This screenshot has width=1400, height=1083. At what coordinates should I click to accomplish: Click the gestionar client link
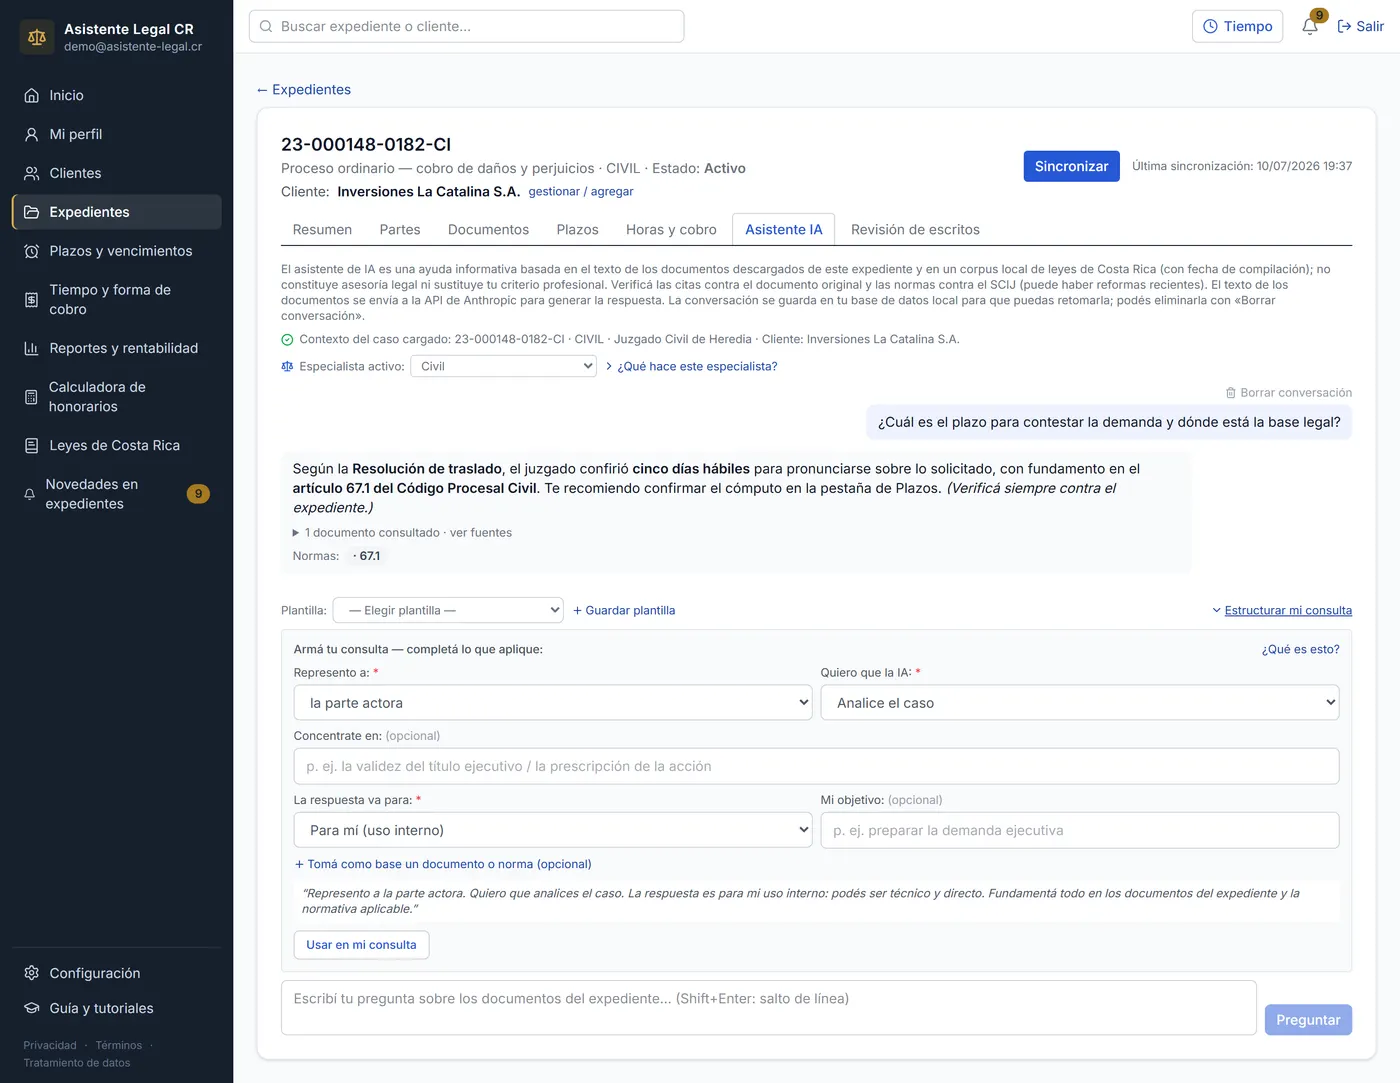pos(554,192)
